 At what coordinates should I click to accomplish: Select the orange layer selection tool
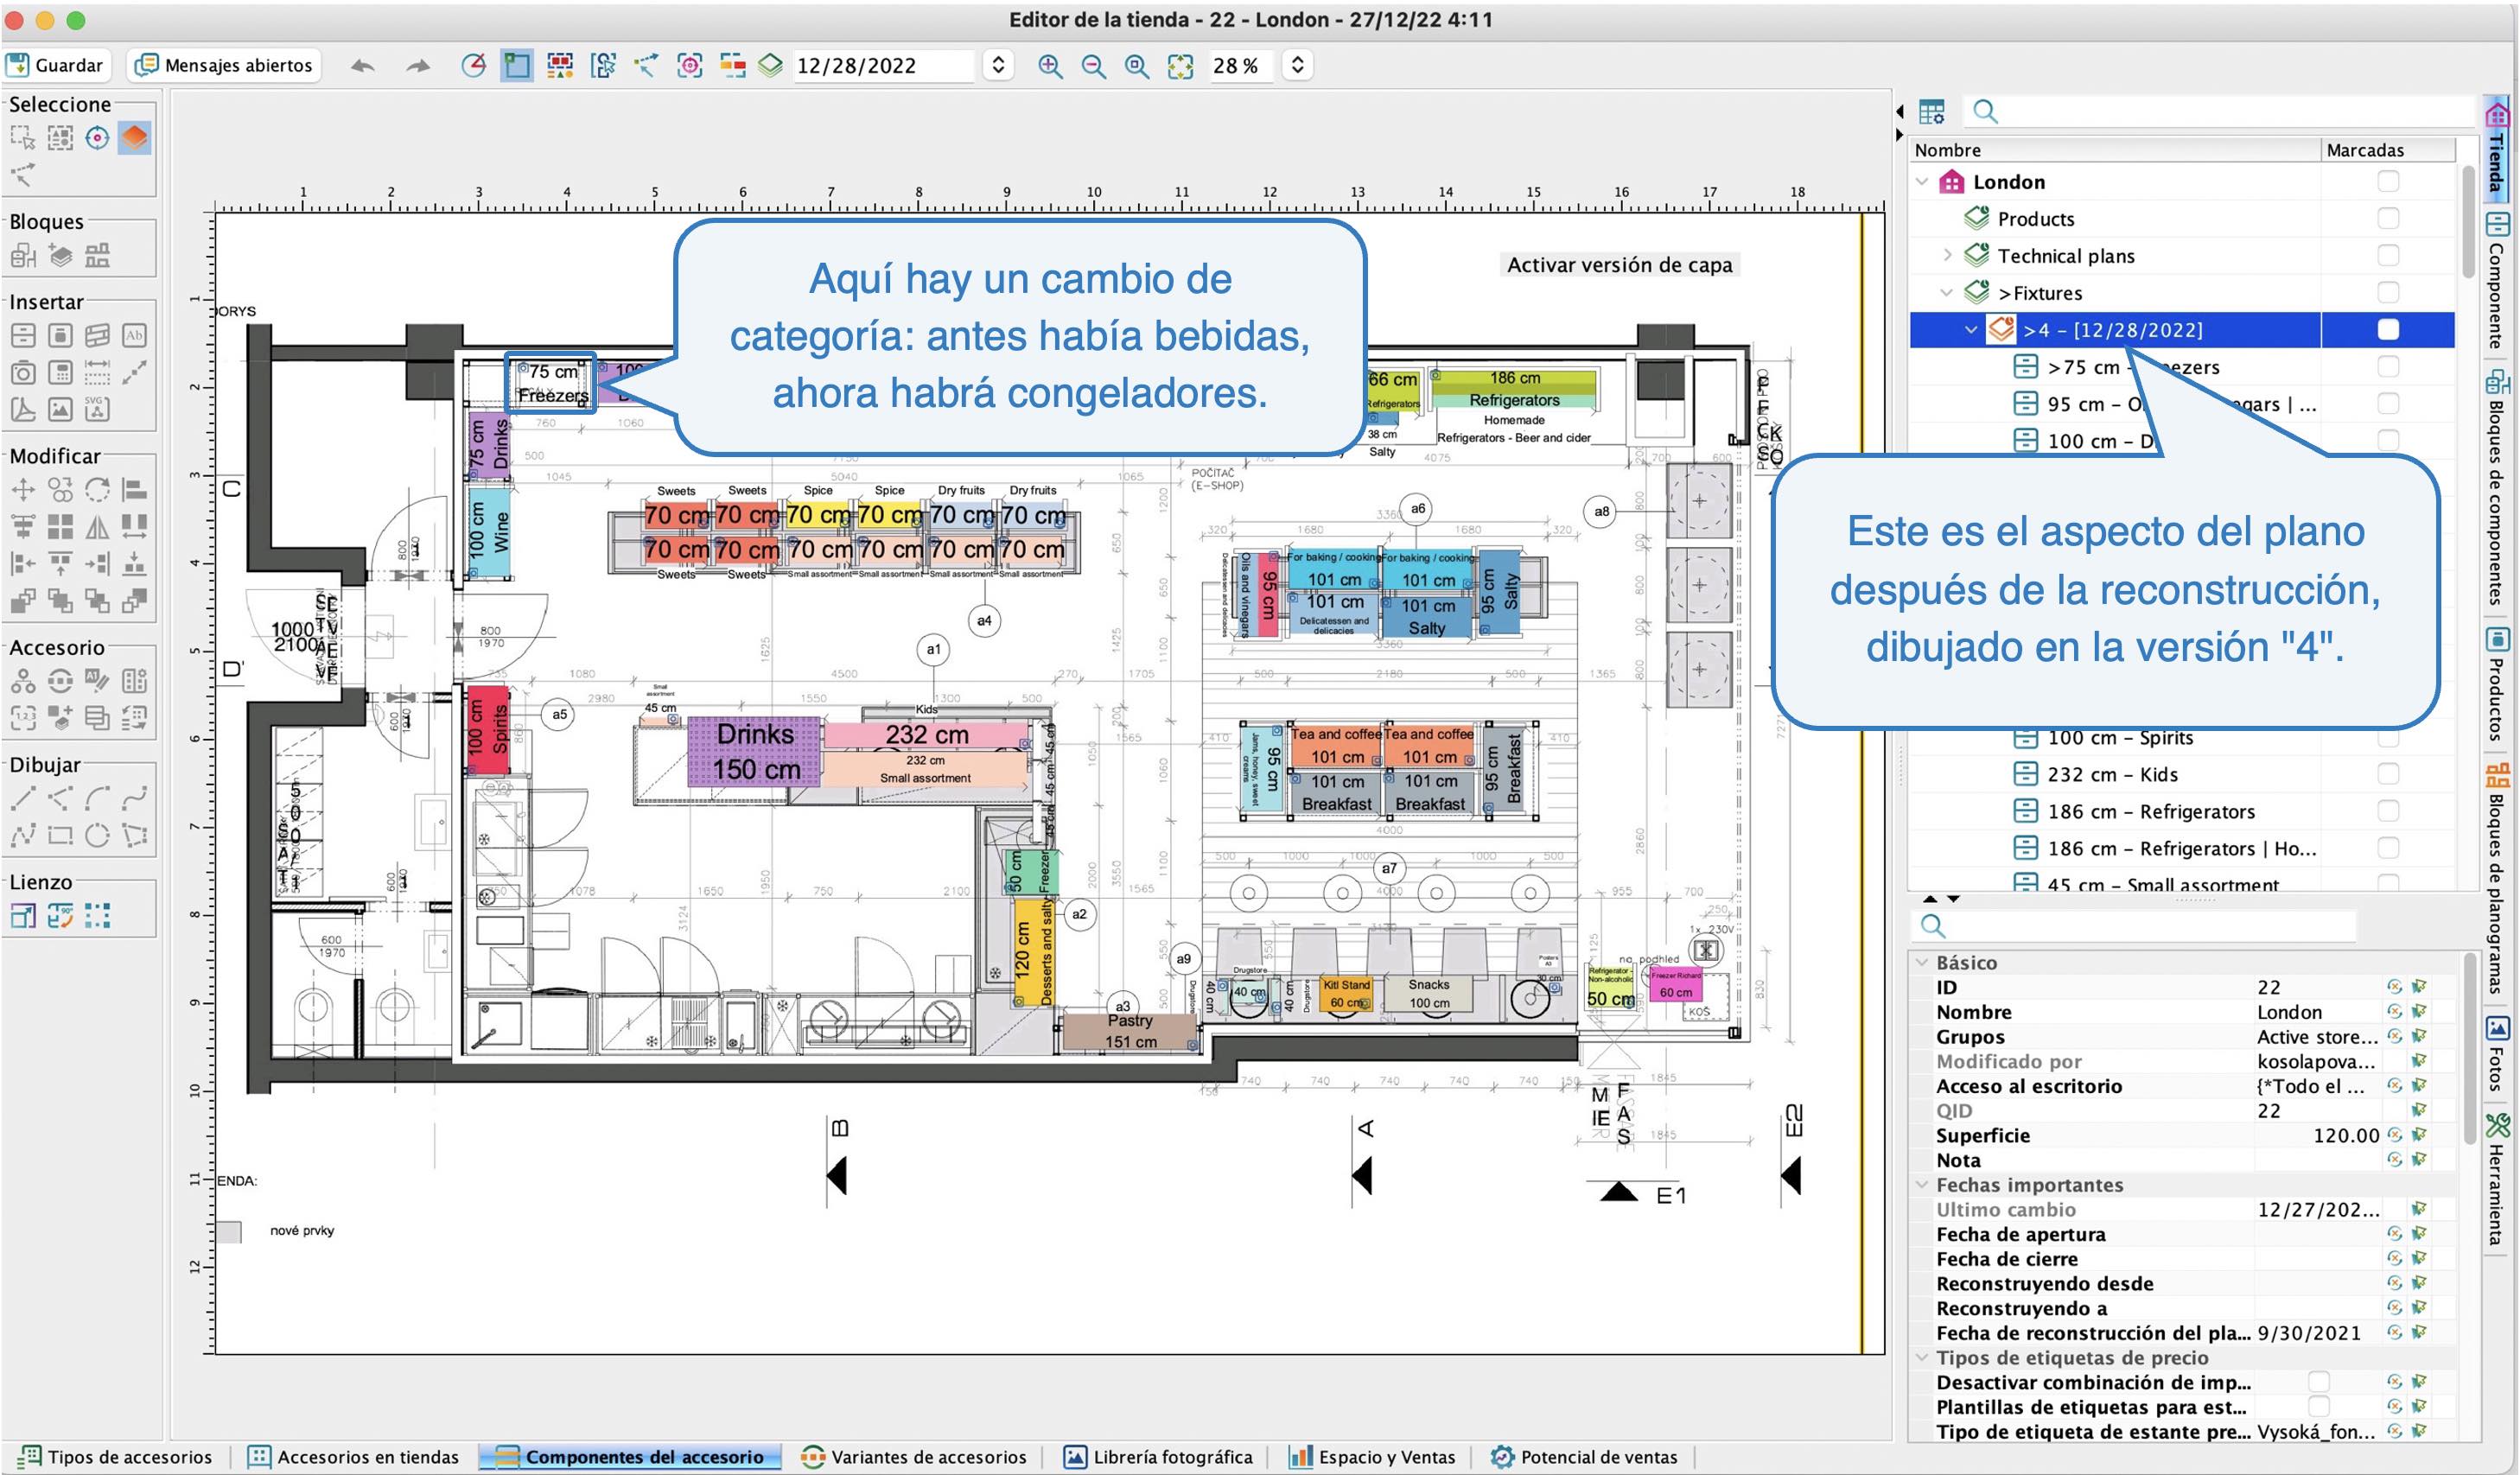pos(134,138)
